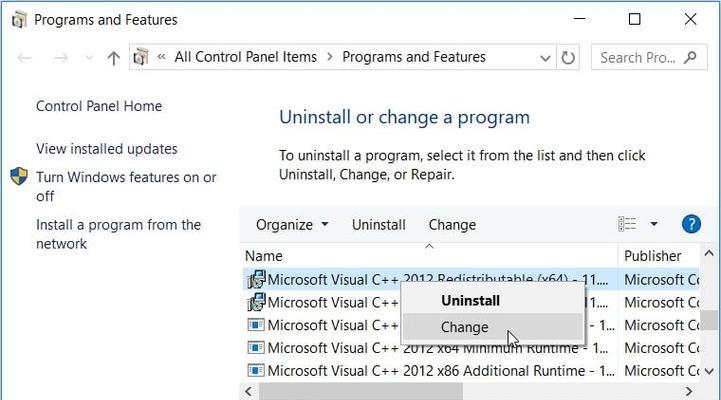Click icon of third Microsoft Visual C++ row

(256, 325)
